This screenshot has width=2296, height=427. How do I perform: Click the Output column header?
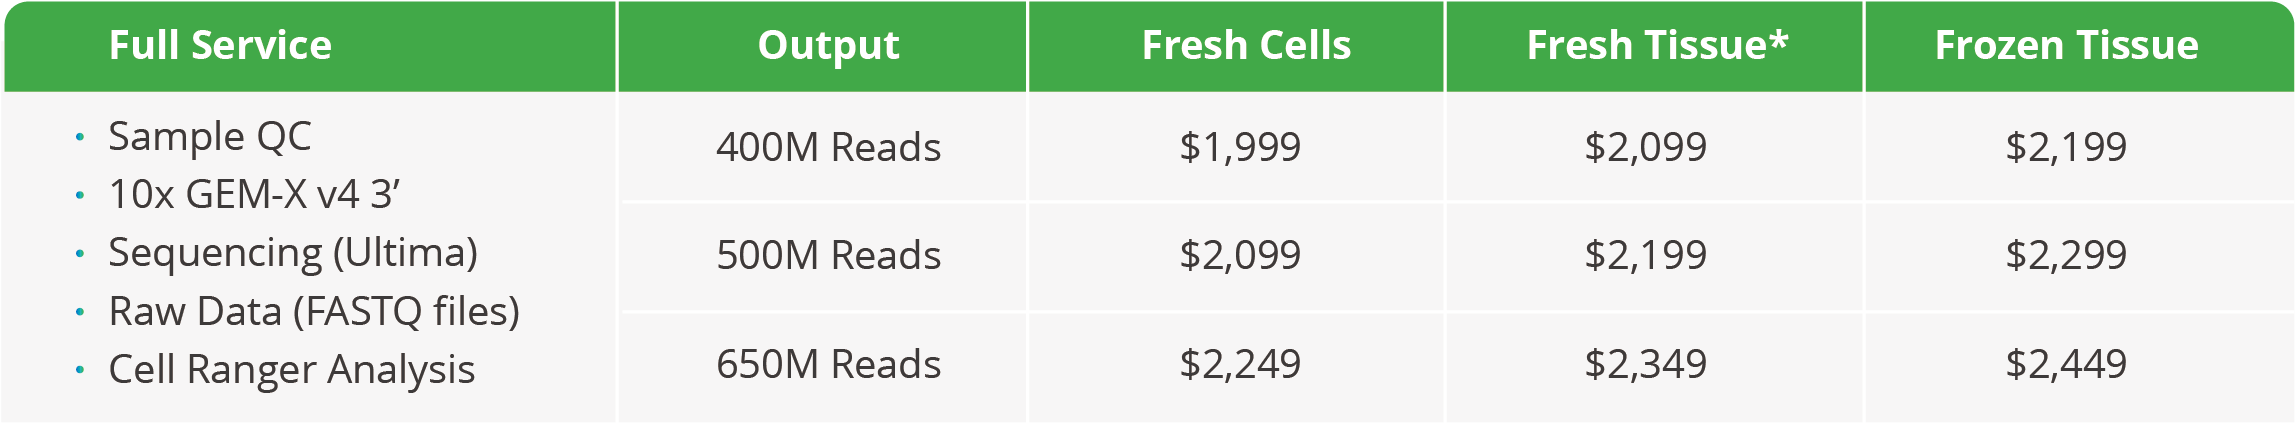828,46
